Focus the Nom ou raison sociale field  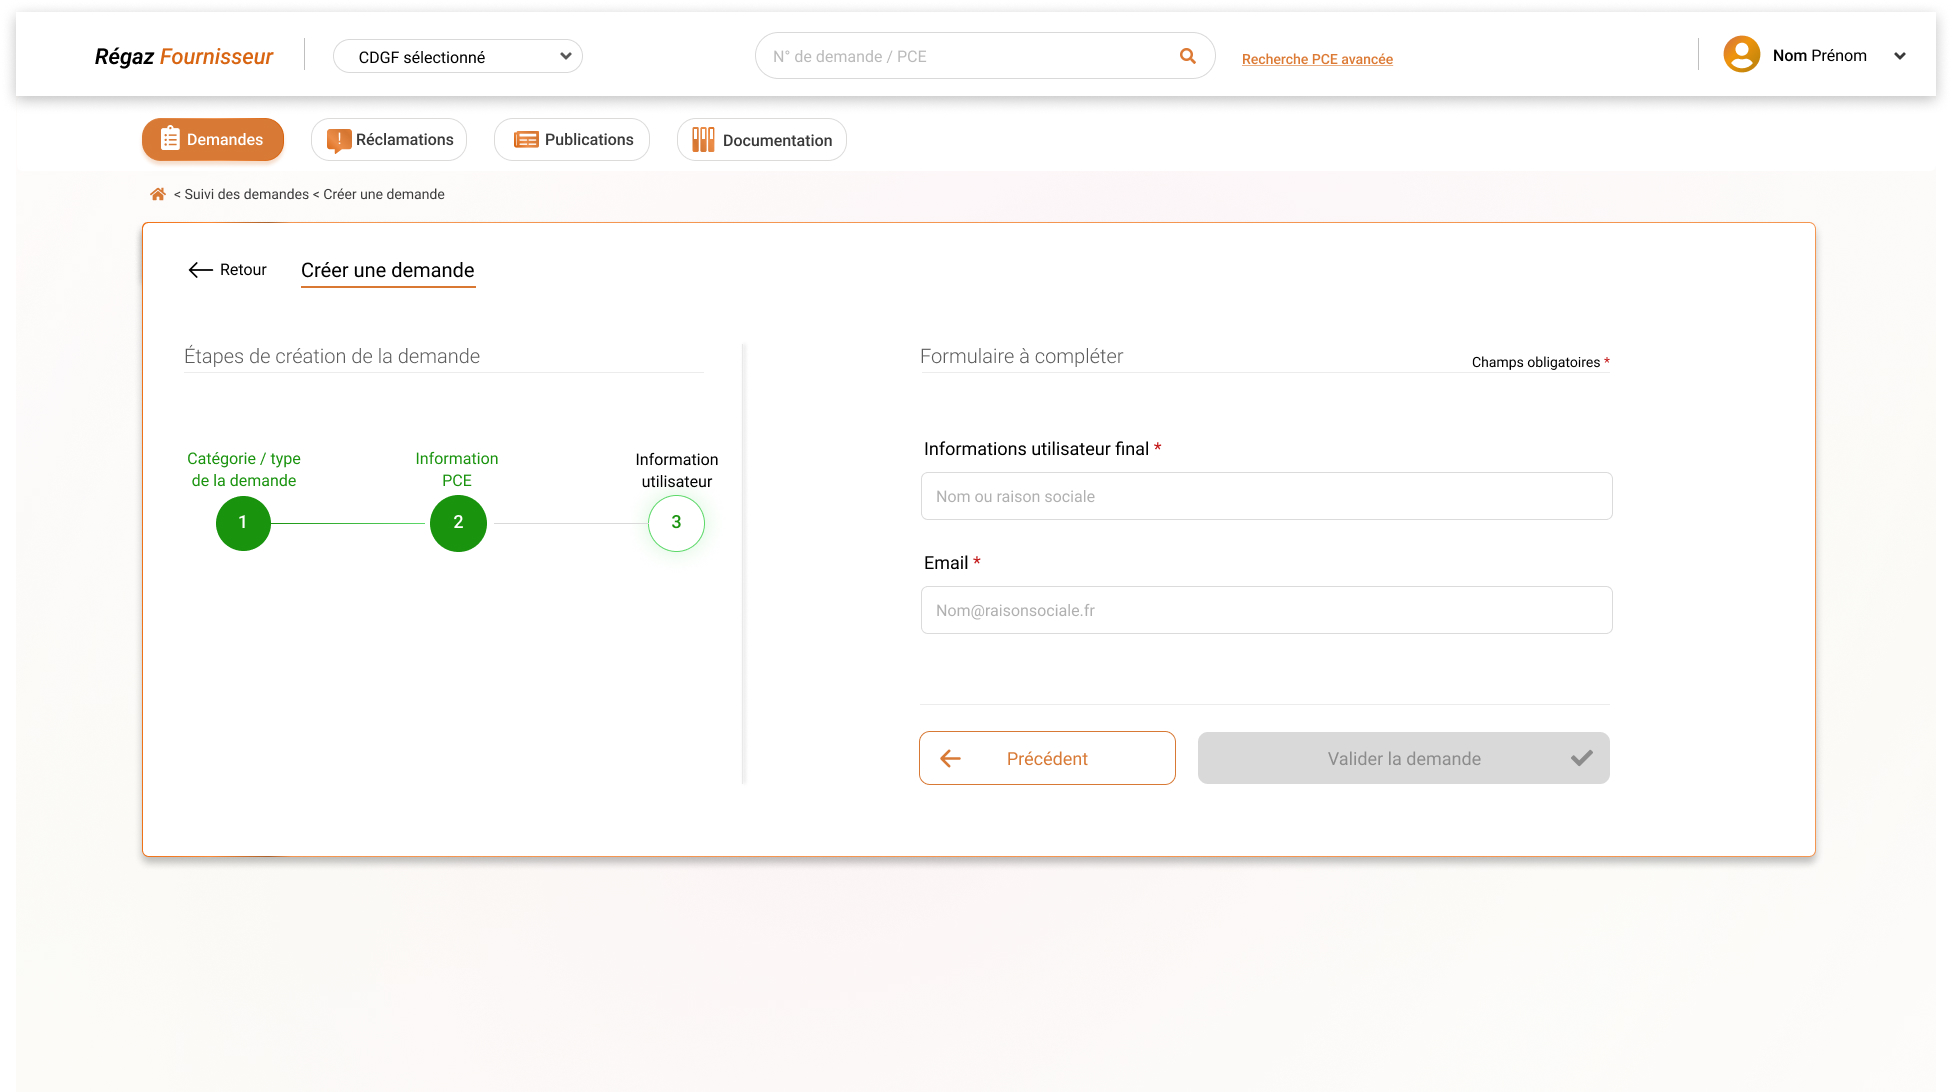1266,496
